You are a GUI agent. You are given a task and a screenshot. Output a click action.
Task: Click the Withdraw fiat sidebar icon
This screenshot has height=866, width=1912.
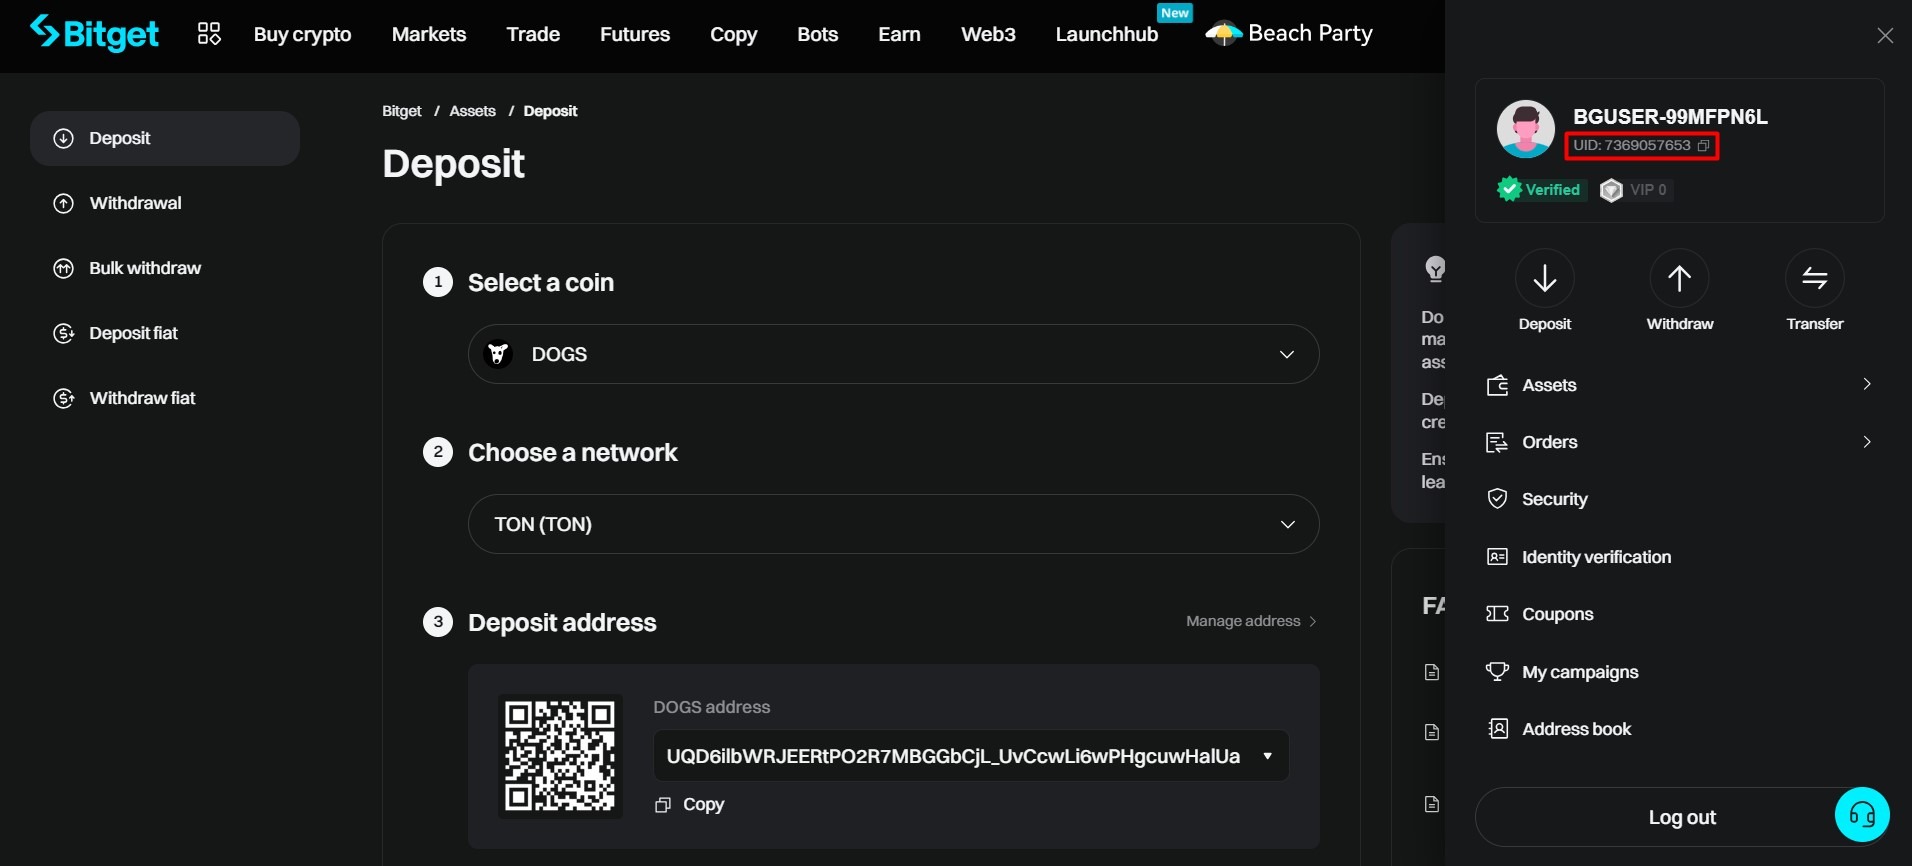64,398
